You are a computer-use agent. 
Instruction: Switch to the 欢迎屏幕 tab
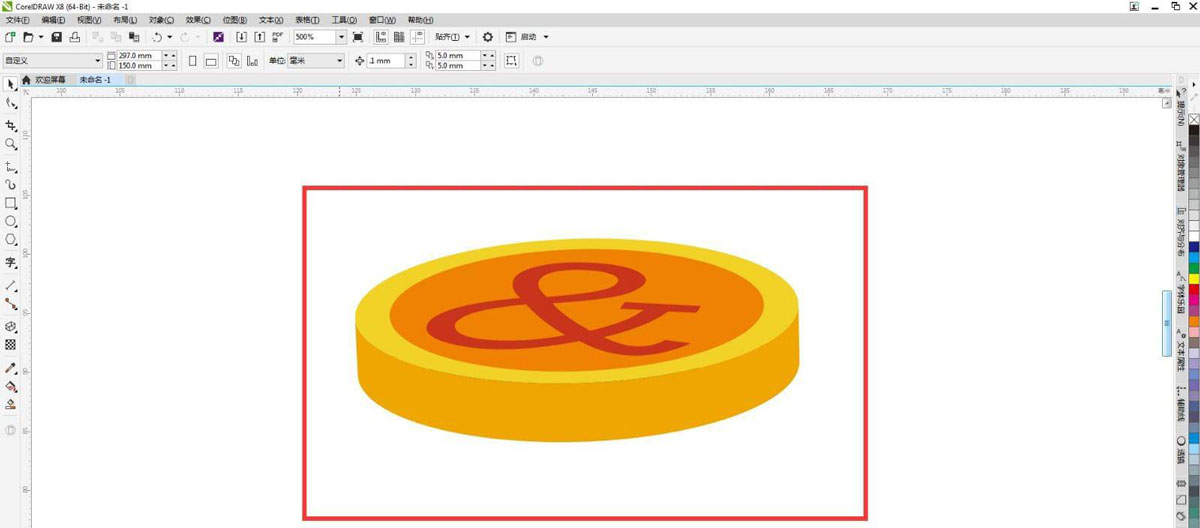tap(49, 79)
